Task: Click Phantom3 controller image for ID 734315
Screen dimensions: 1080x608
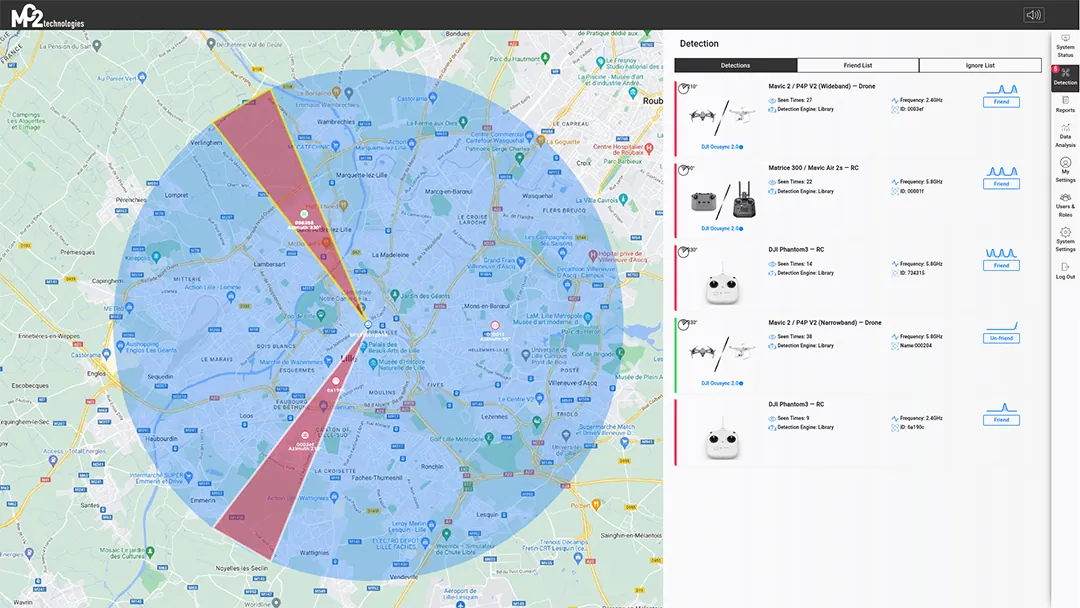Action: [723, 284]
